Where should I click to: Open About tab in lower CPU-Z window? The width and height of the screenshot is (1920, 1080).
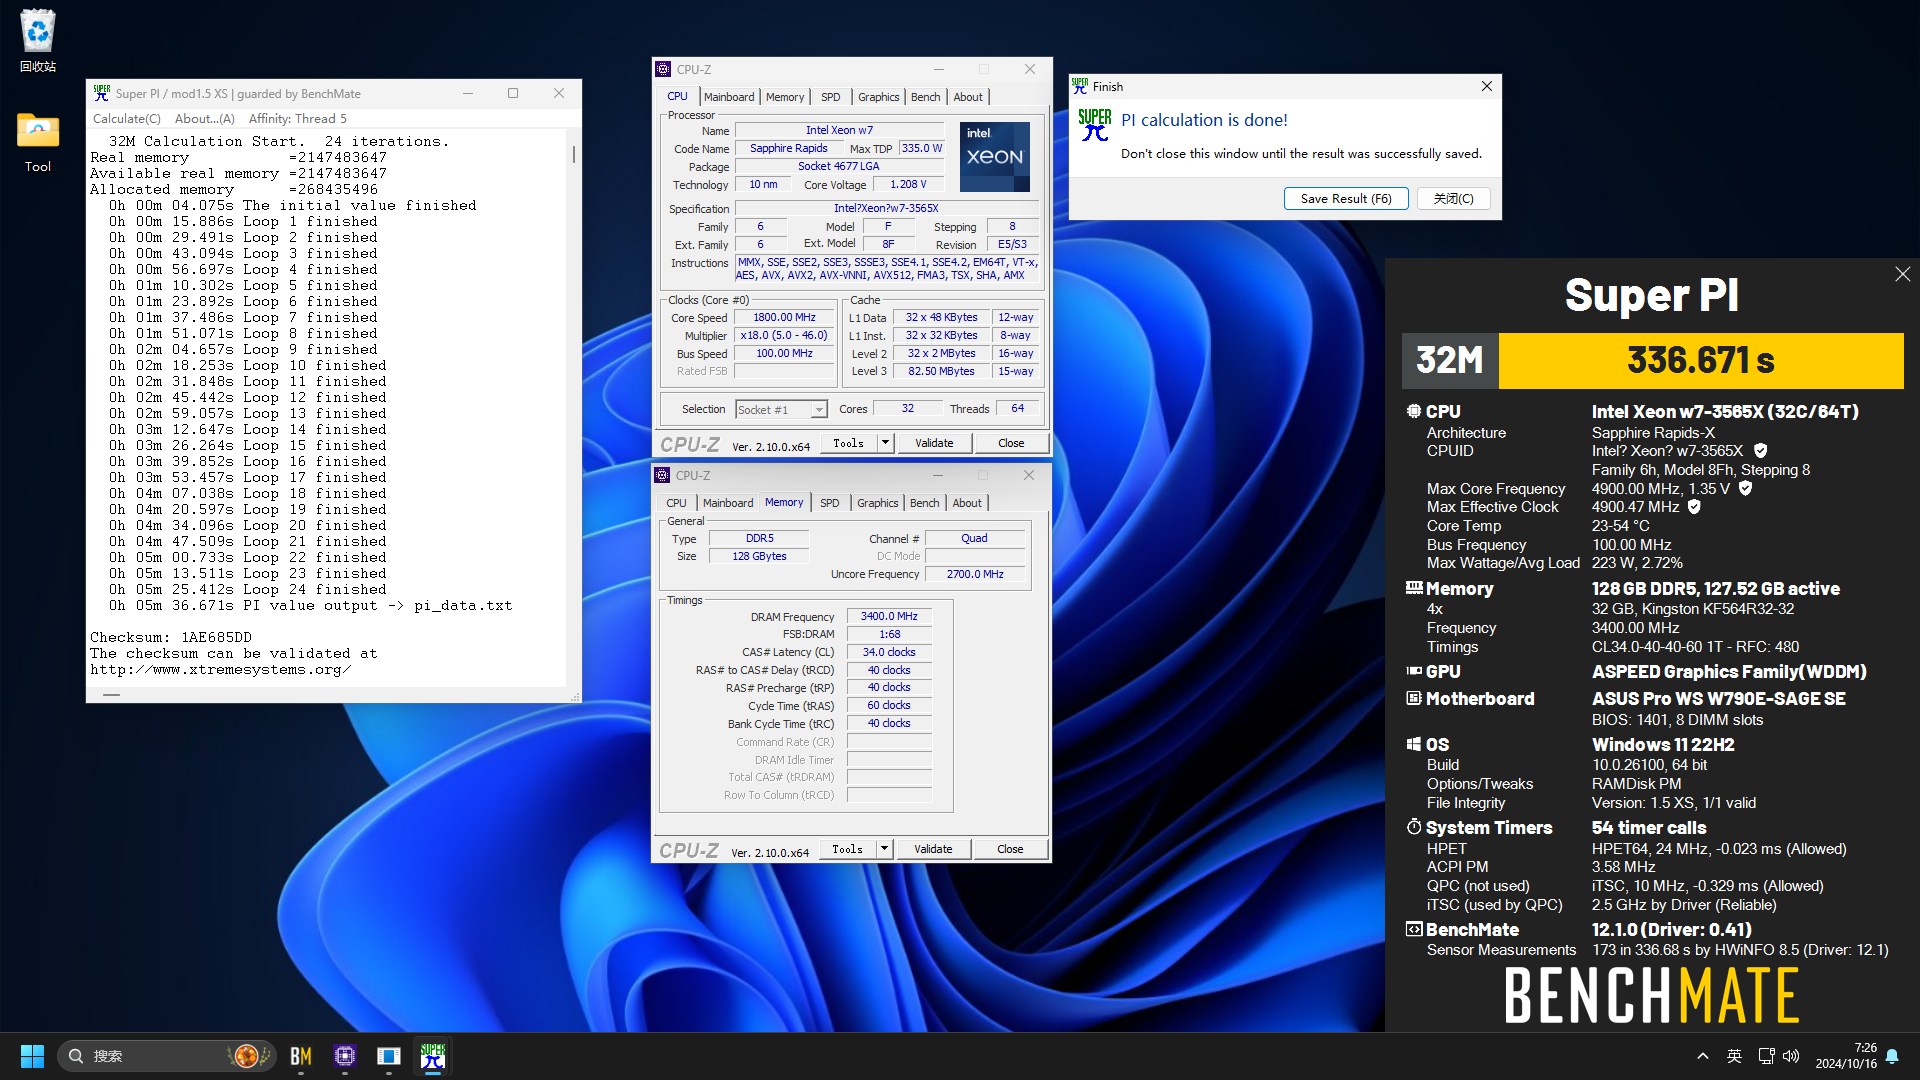coord(966,503)
